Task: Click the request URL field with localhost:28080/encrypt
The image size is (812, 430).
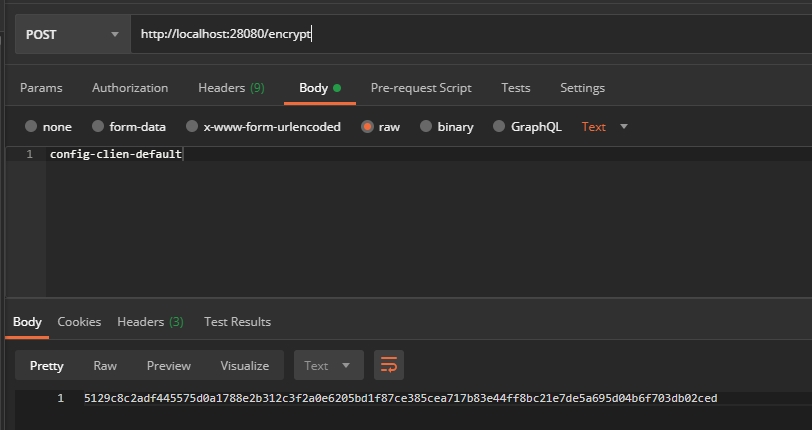Action: coord(471,34)
